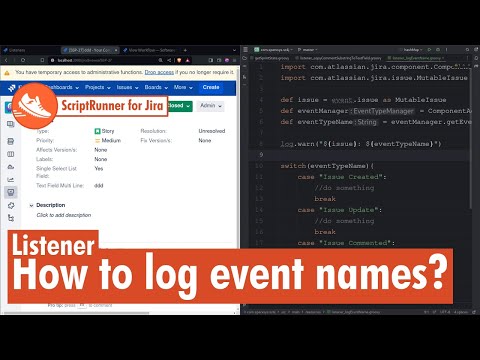Viewport: 480px width, 360px height.
Task: Click the Jira logo in the navigation bar
Action: point(12,88)
